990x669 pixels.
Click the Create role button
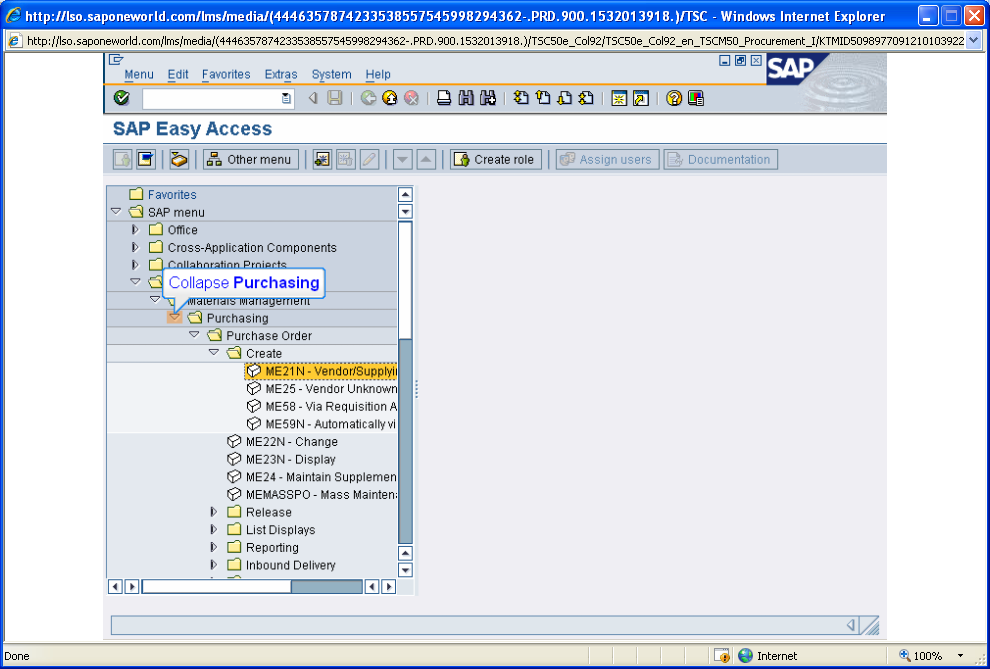click(x=496, y=160)
